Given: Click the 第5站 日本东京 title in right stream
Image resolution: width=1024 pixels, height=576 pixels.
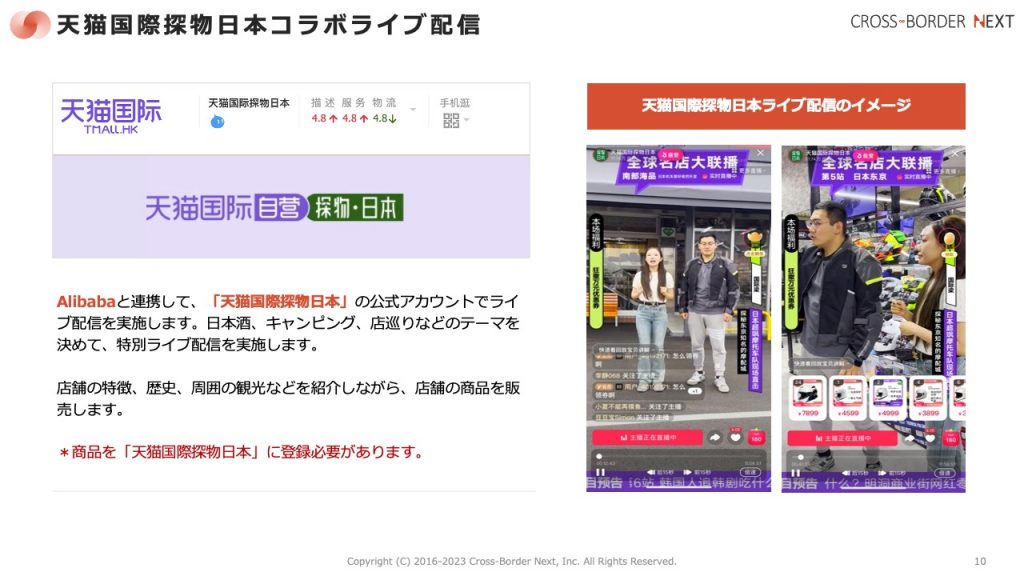Looking at the screenshot, I should coord(854,176).
